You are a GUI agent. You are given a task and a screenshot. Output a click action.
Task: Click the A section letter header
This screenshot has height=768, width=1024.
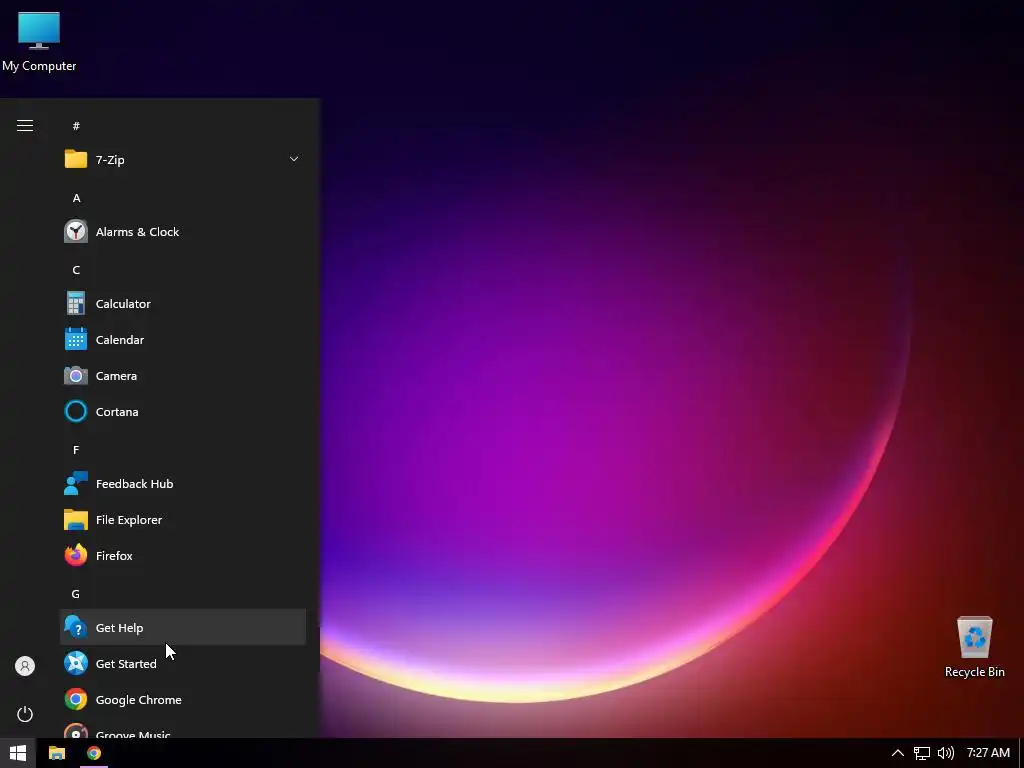[76, 198]
